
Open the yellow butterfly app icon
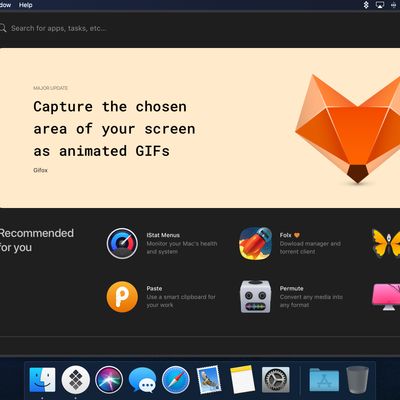[x=386, y=243]
